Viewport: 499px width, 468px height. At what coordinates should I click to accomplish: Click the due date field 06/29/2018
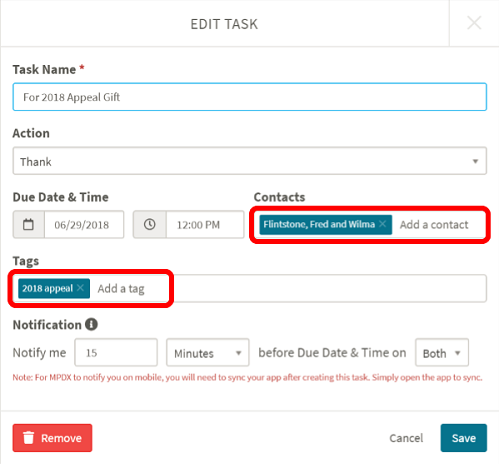(x=84, y=224)
